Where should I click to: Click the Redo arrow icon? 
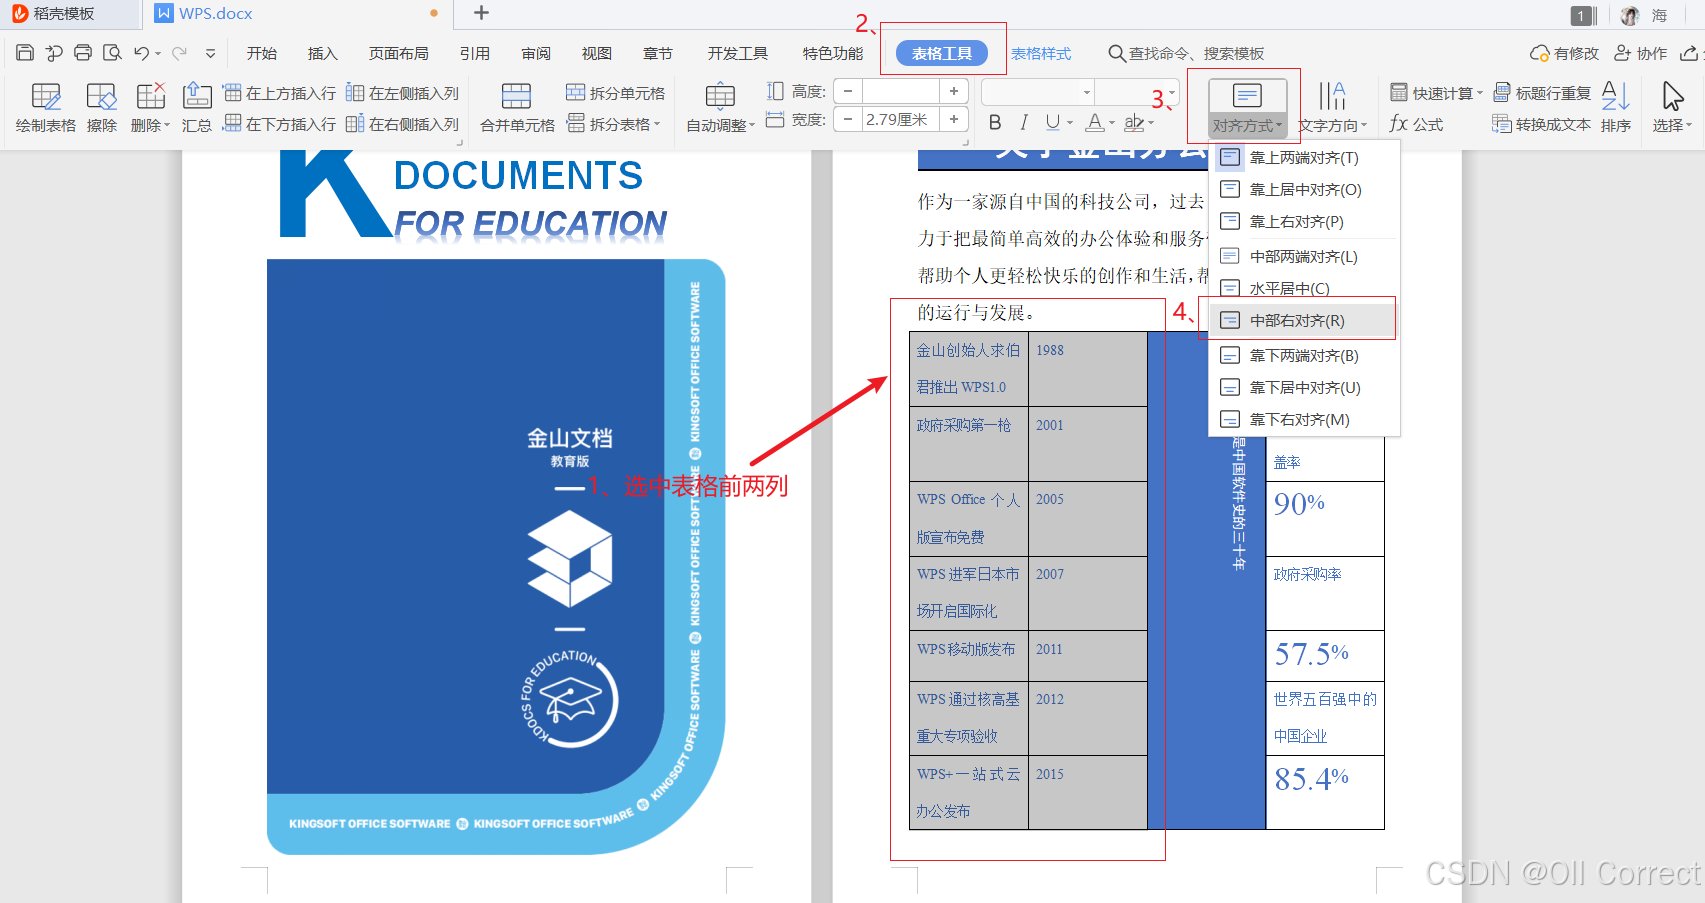(x=179, y=53)
